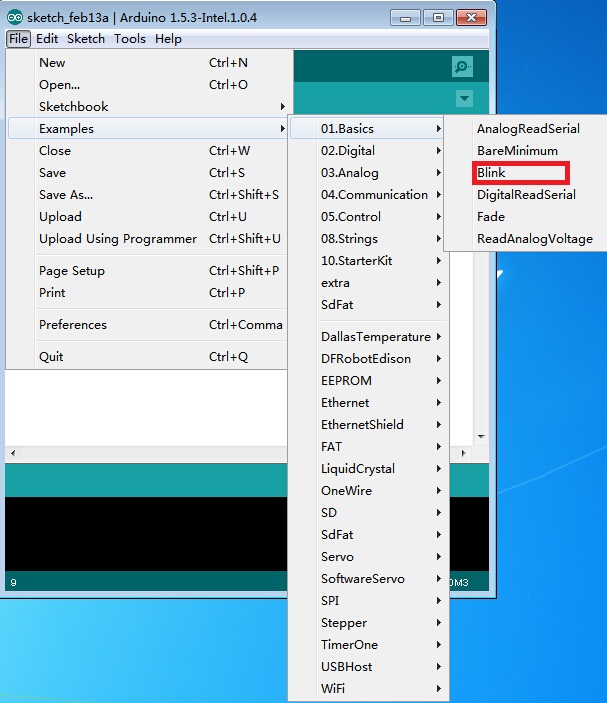Choose Print from the File menu
The image size is (607, 703).
[x=147, y=292]
